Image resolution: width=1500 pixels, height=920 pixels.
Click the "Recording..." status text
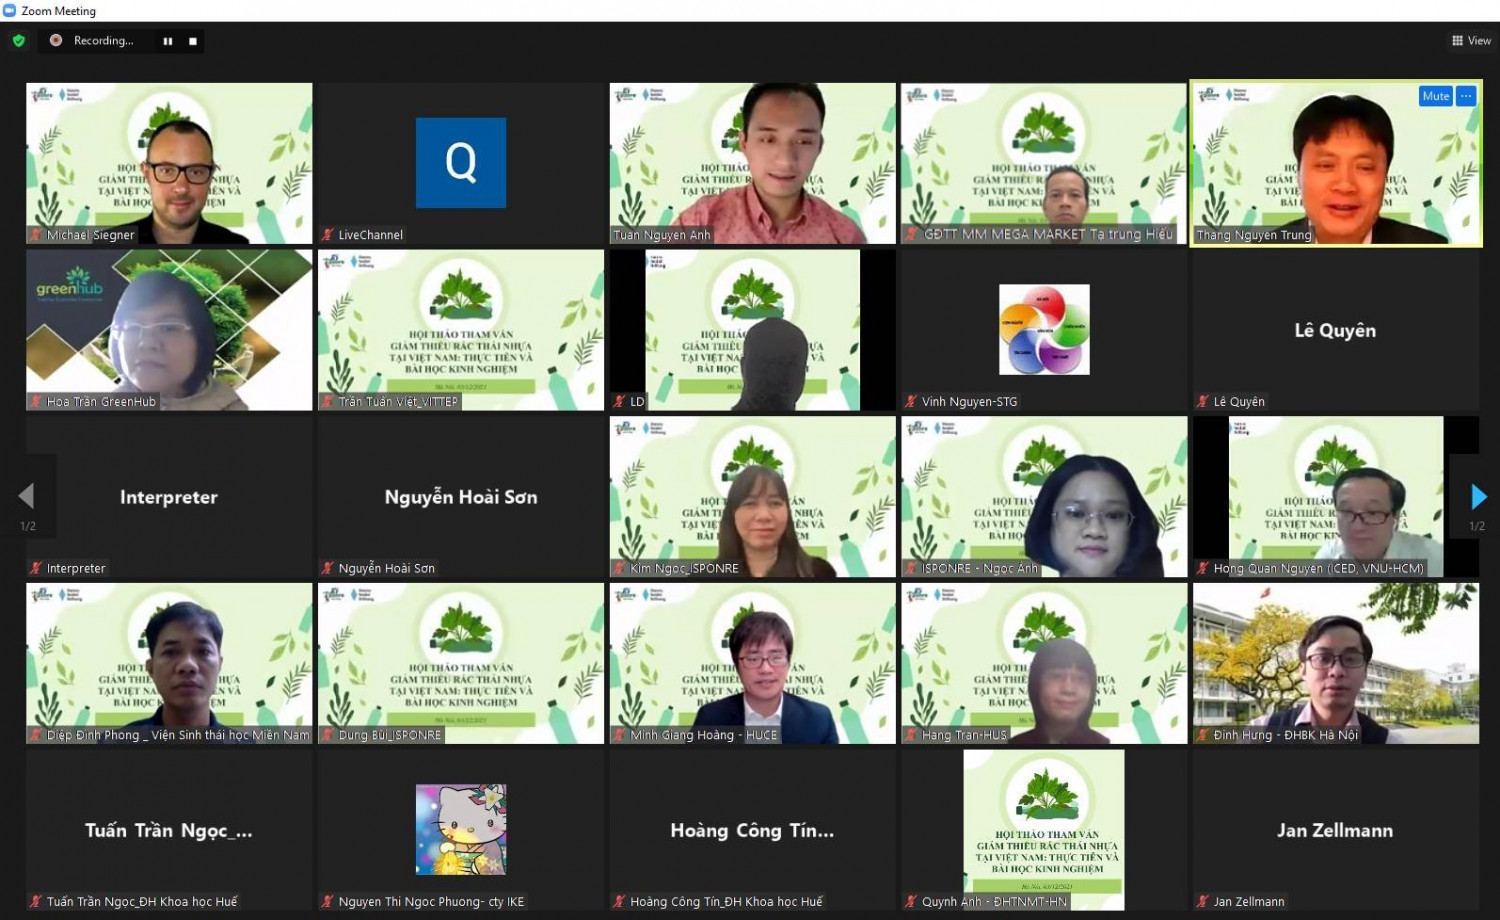pos(103,41)
